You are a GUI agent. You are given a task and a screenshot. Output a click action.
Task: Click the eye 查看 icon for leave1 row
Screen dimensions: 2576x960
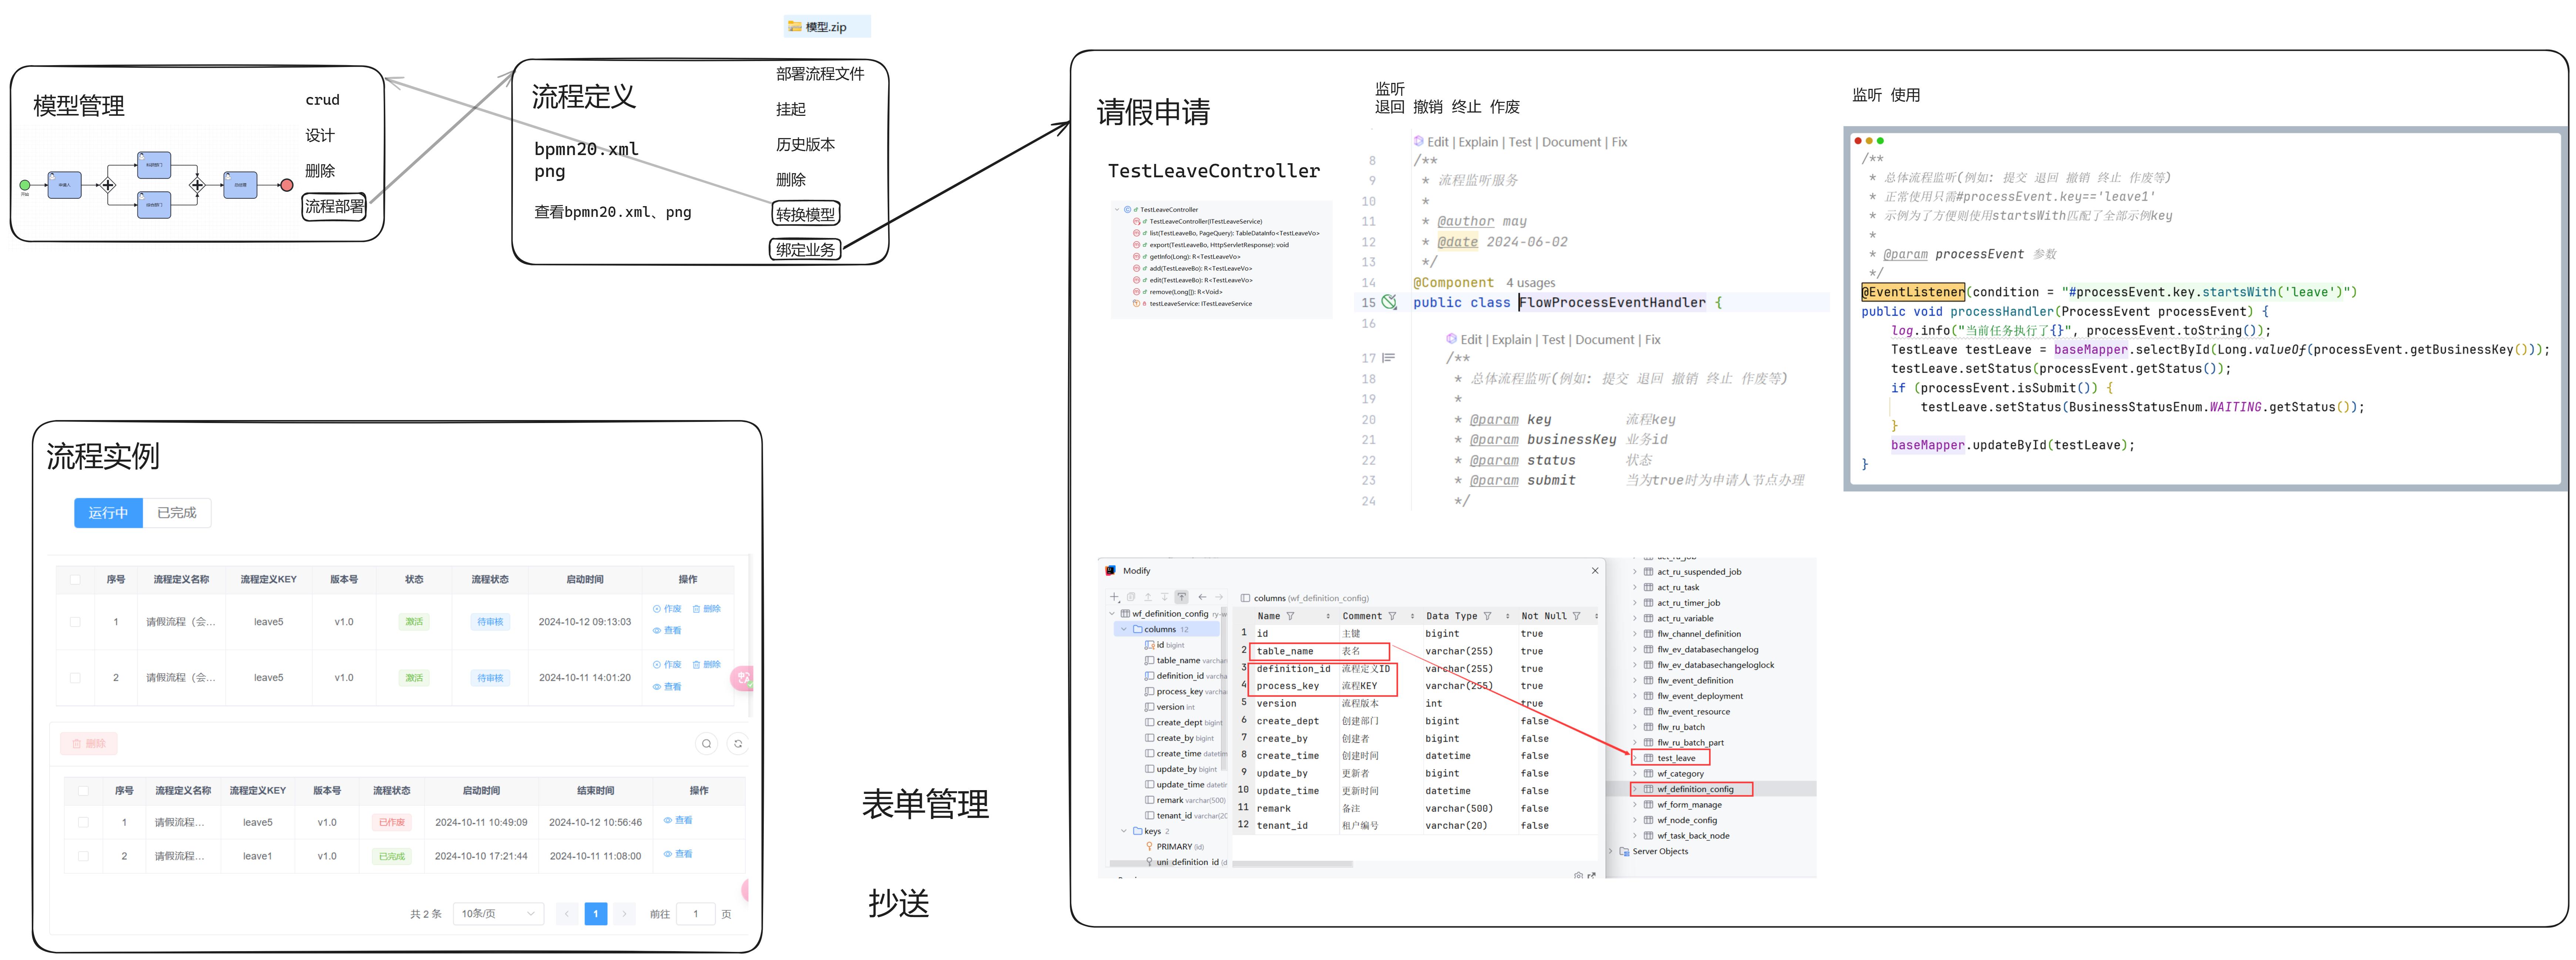(x=668, y=854)
